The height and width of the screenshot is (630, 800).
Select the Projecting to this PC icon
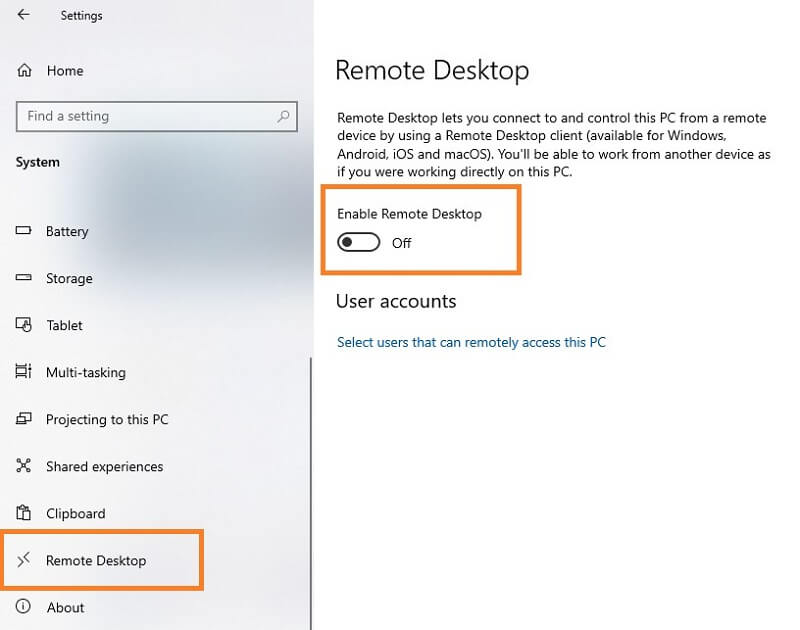click(23, 419)
